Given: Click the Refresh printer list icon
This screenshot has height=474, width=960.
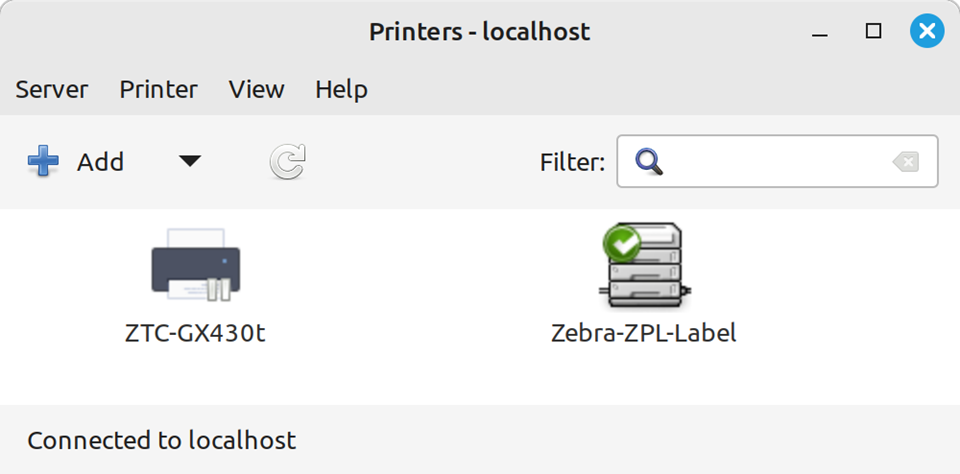Looking at the screenshot, I should [x=287, y=162].
